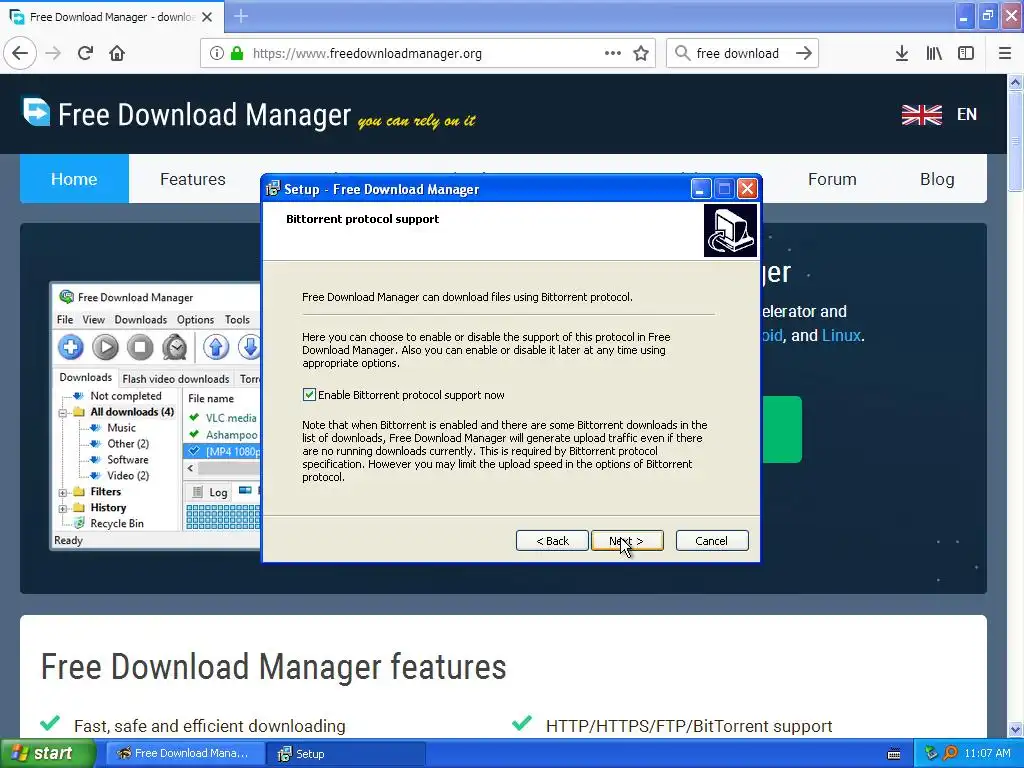The width and height of the screenshot is (1024, 768).
Task: Click the setup wizard computer icon
Action: coord(730,231)
